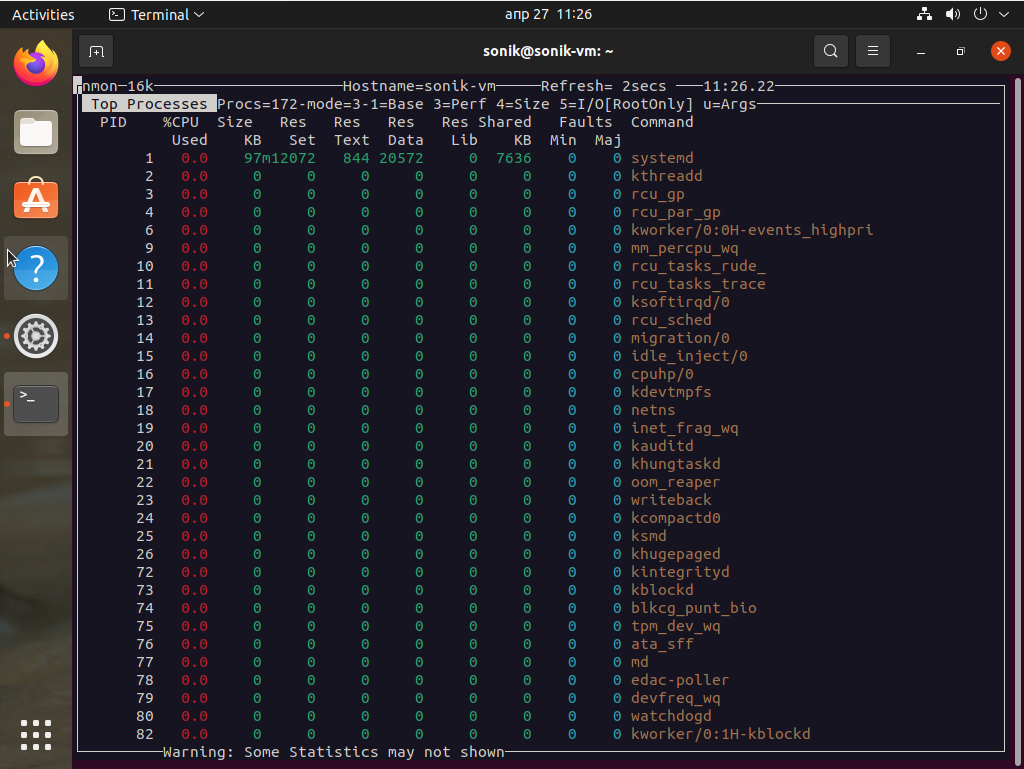Open Settings gear in dock

coord(36,336)
